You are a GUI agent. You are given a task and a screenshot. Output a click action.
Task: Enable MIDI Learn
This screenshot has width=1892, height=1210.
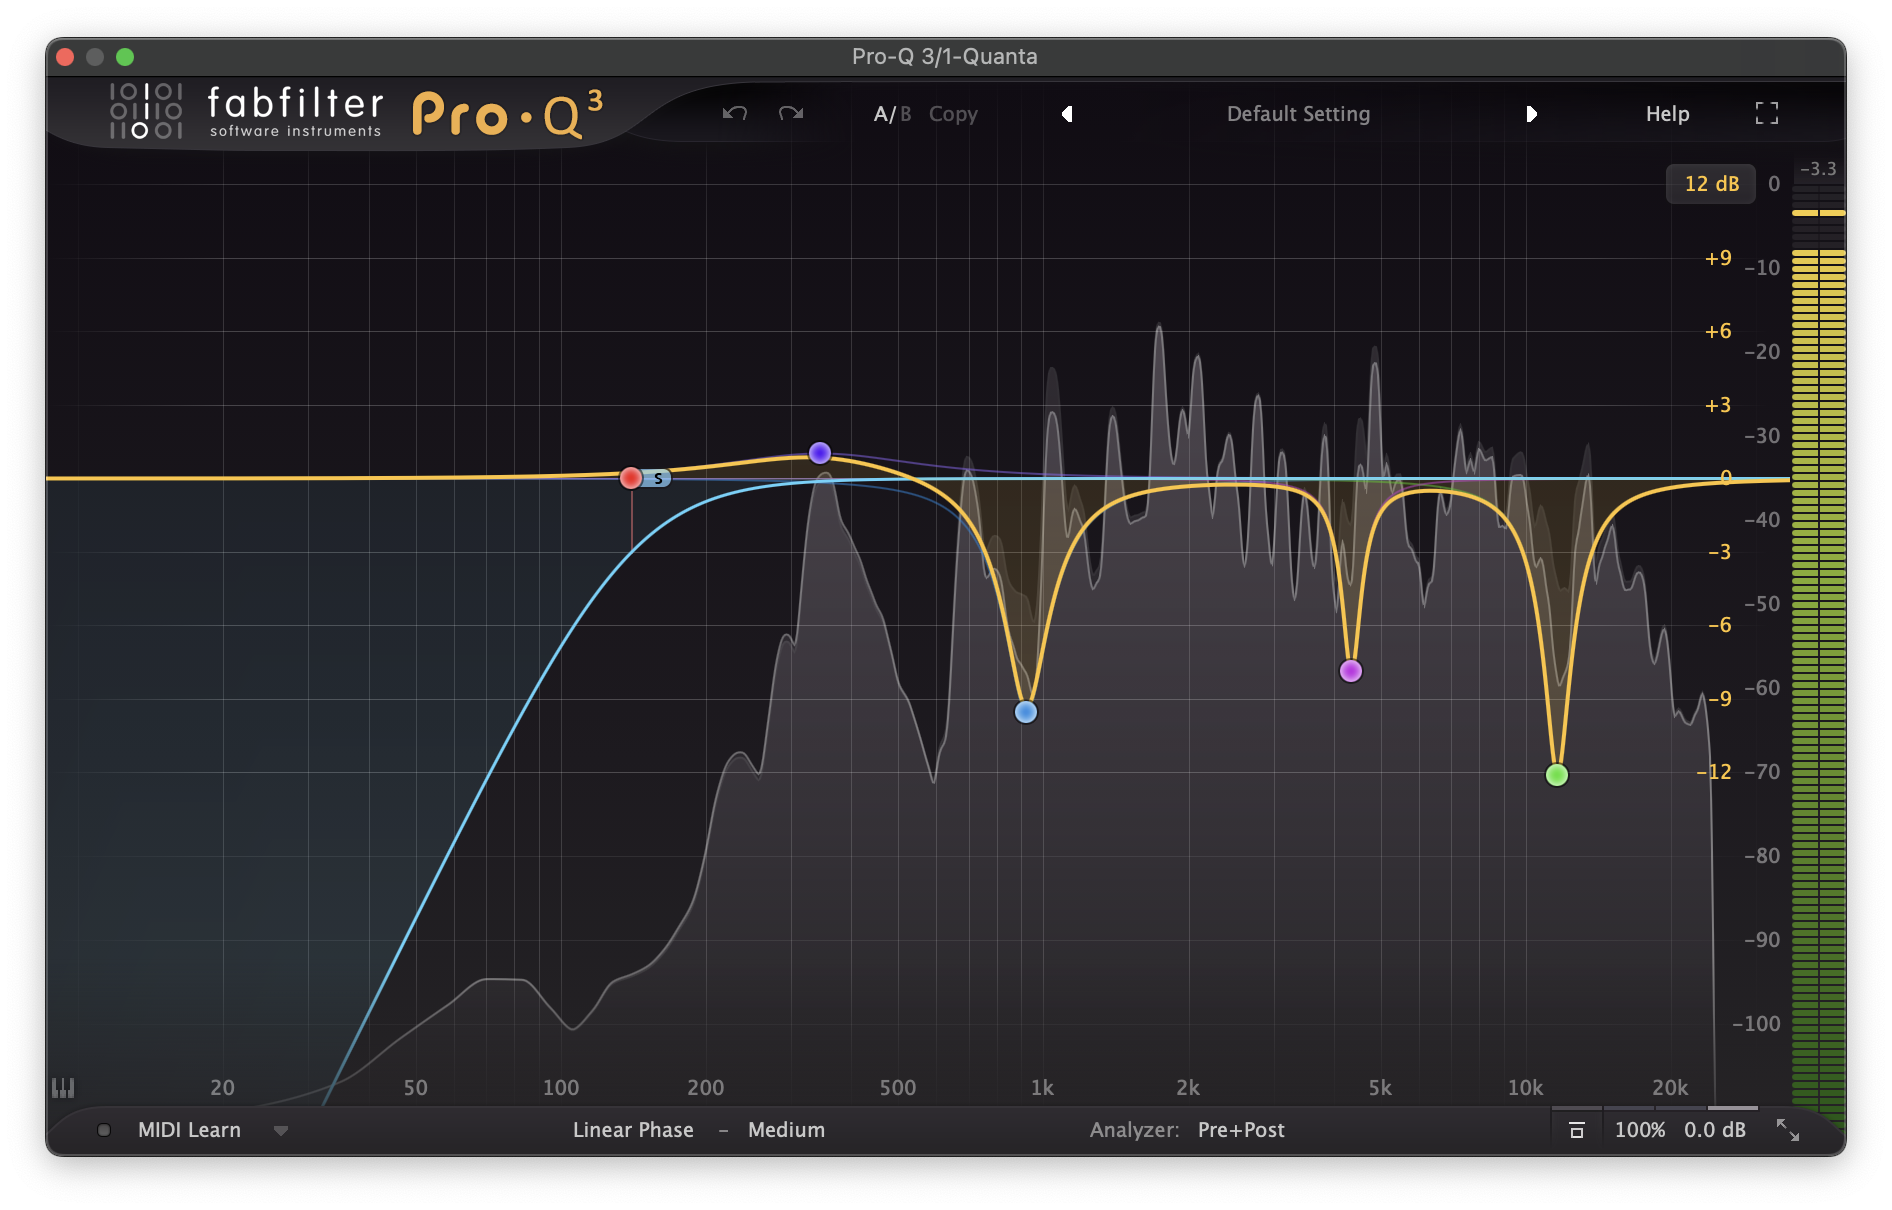(x=189, y=1130)
